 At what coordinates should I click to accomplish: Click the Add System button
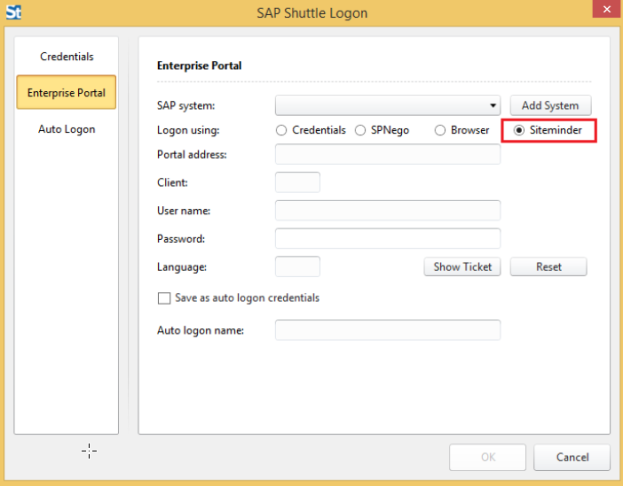(x=550, y=105)
